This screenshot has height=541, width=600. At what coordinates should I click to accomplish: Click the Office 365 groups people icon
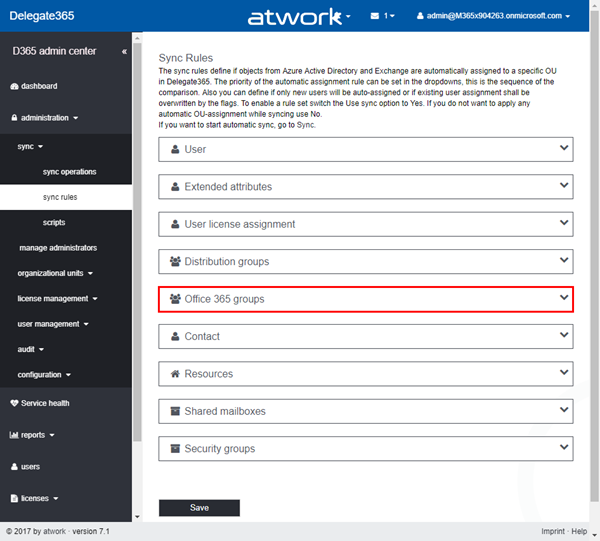tap(175, 299)
